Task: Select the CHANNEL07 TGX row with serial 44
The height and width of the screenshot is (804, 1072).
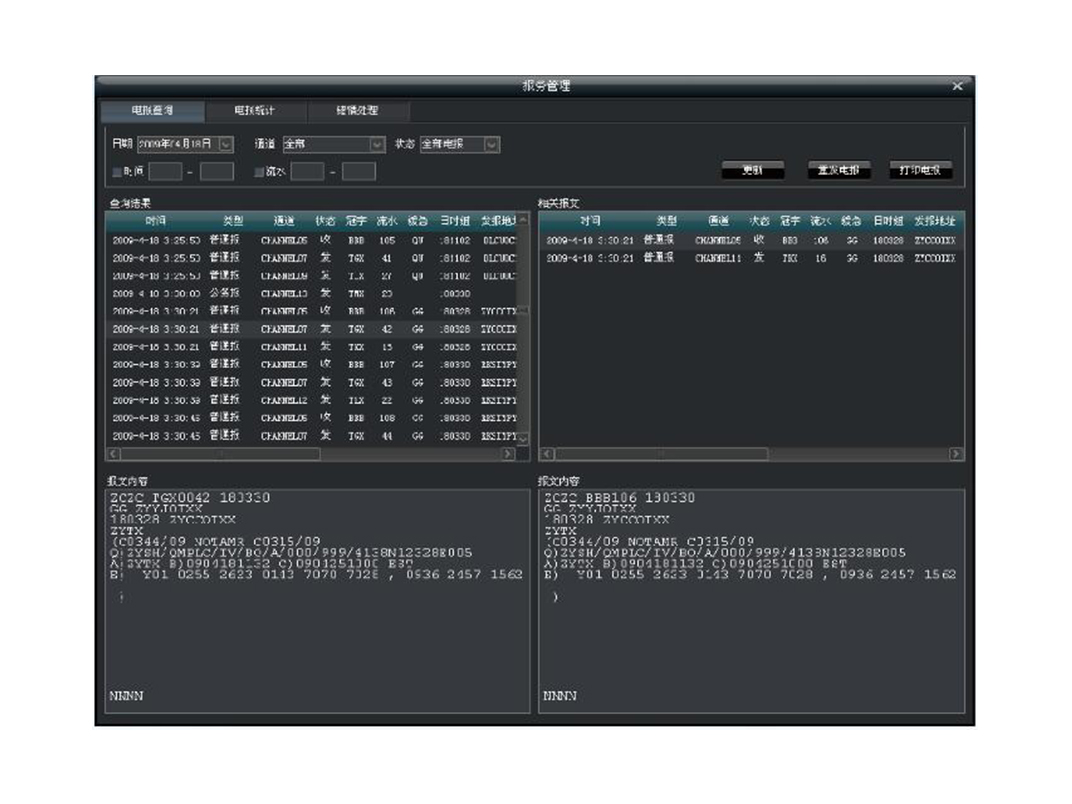Action: 312,436
